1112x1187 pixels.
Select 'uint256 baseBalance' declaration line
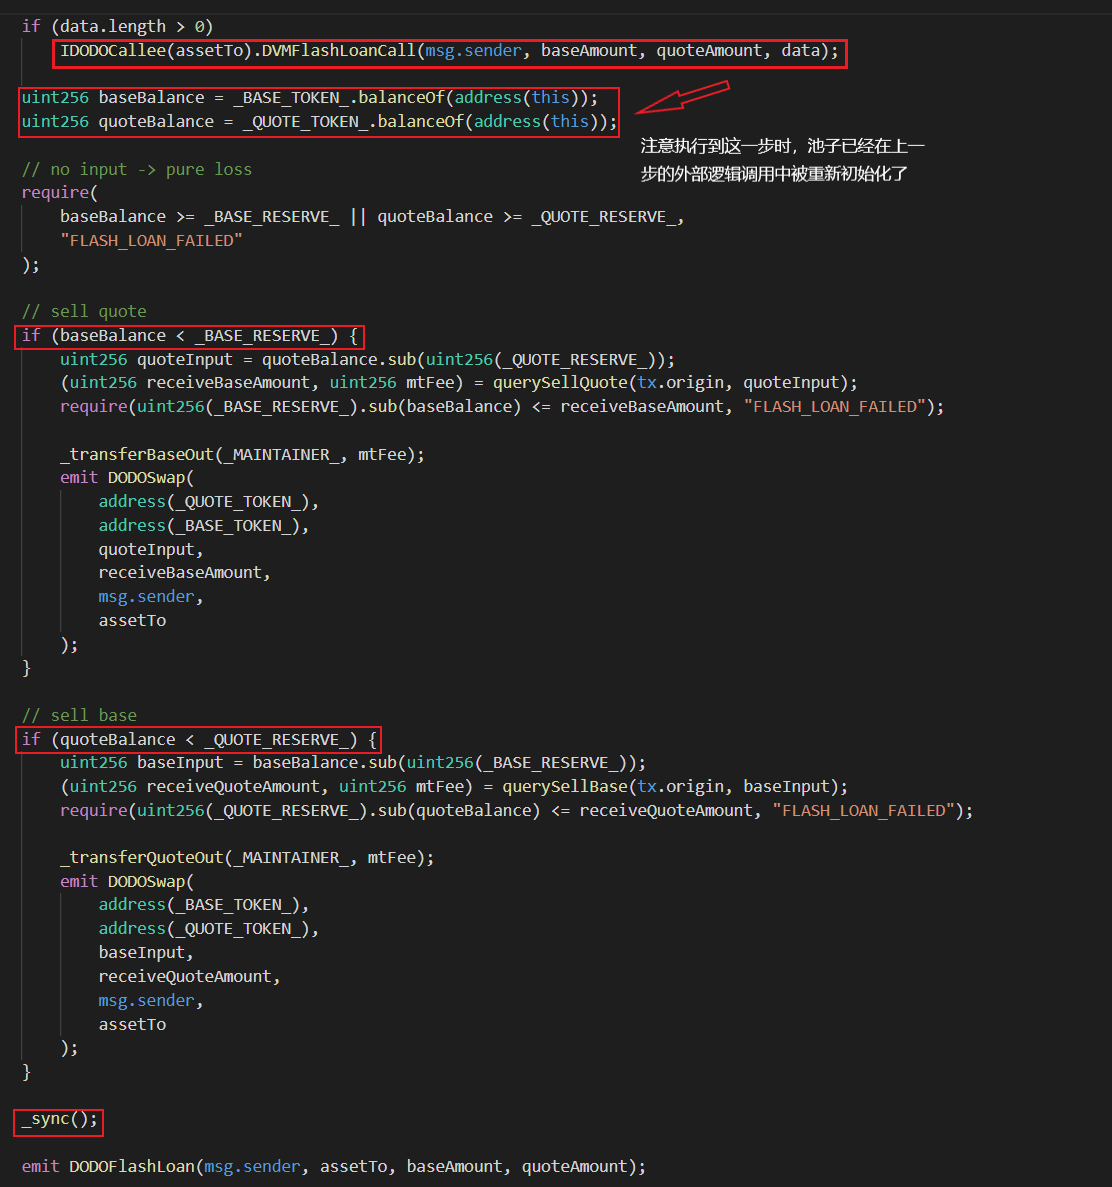click(x=310, y=98)
